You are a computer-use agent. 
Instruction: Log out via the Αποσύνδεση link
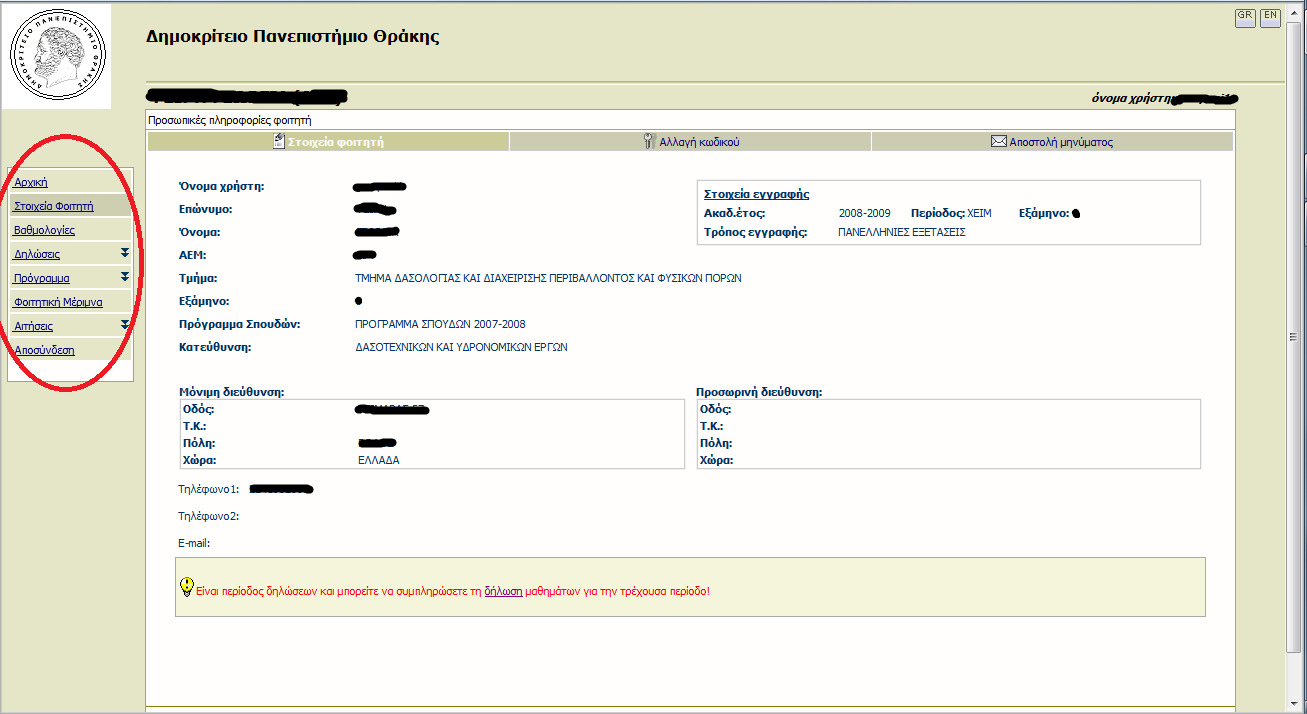click(44, 350)
